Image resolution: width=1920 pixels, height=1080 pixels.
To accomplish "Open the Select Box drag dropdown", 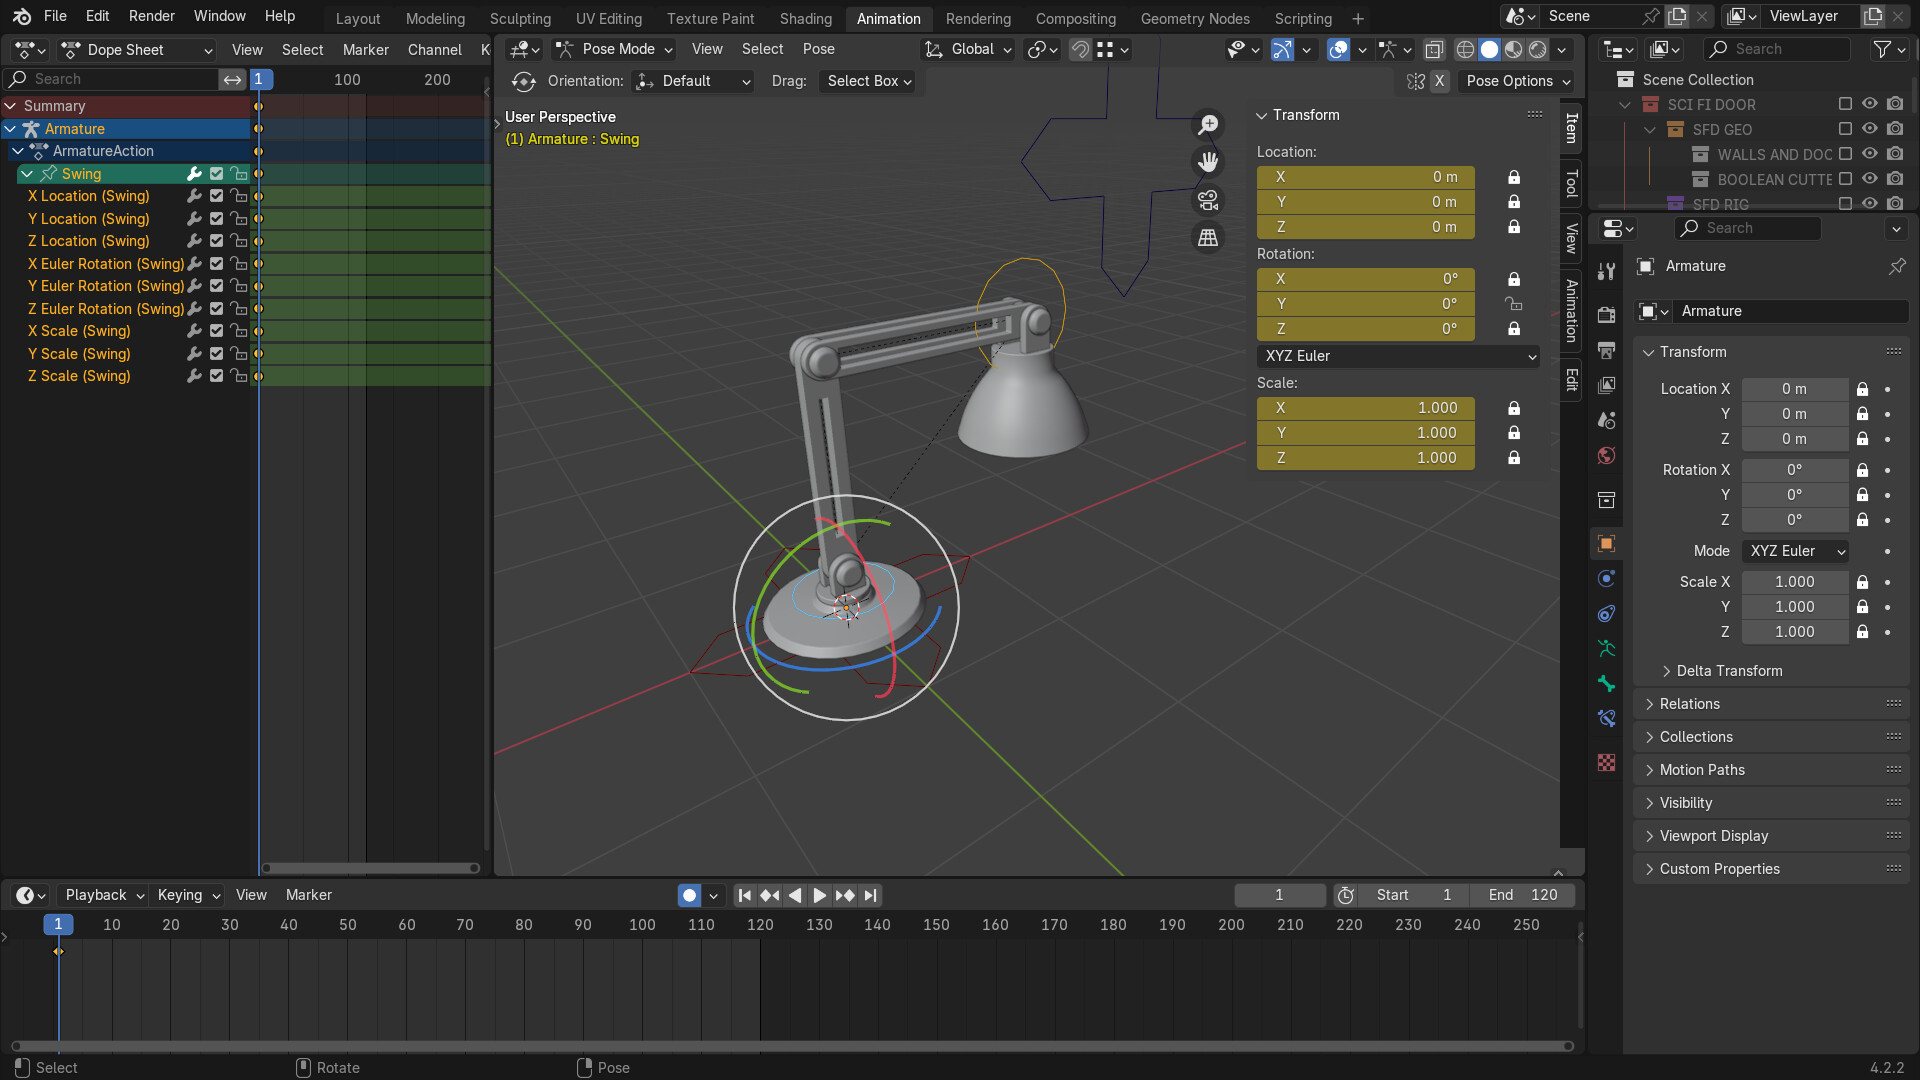I will pyautogui.click(x=869, y=81).
